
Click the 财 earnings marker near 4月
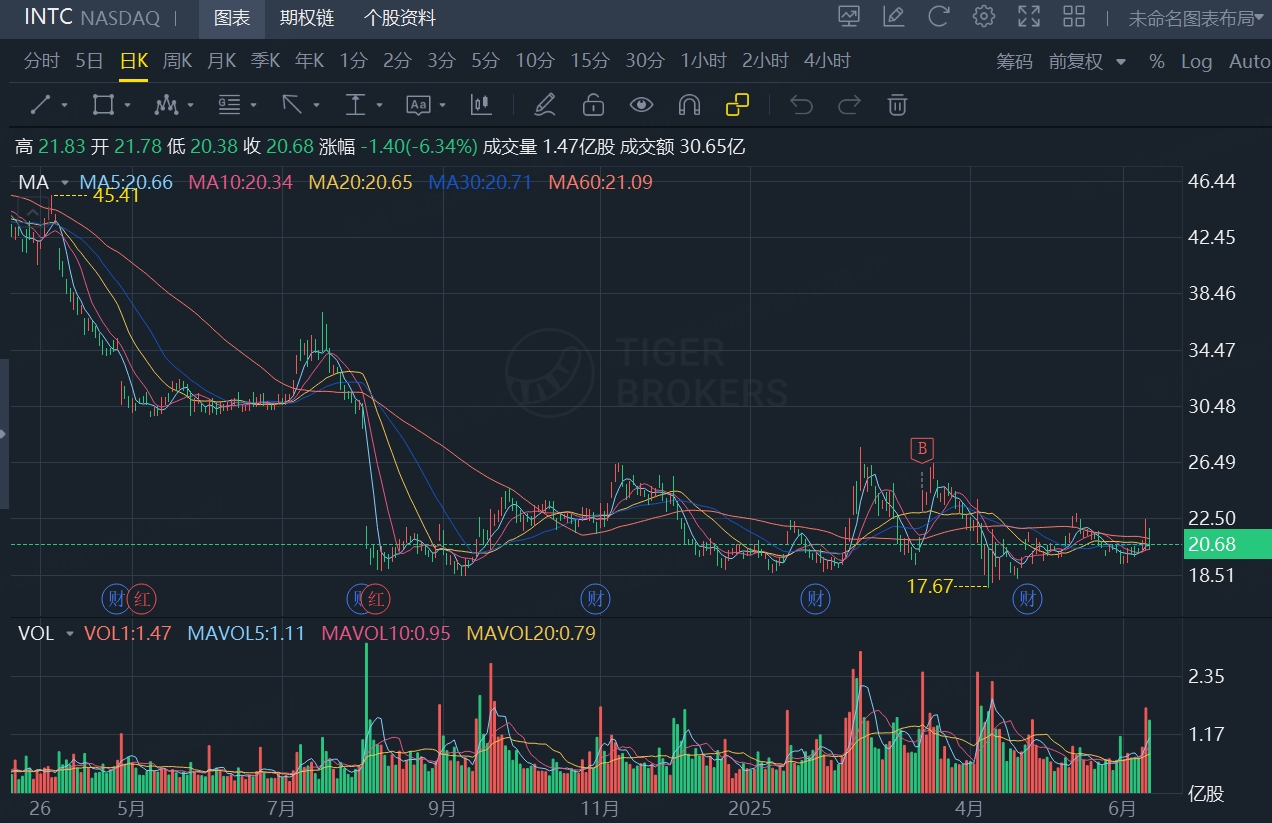(1027, 599)
